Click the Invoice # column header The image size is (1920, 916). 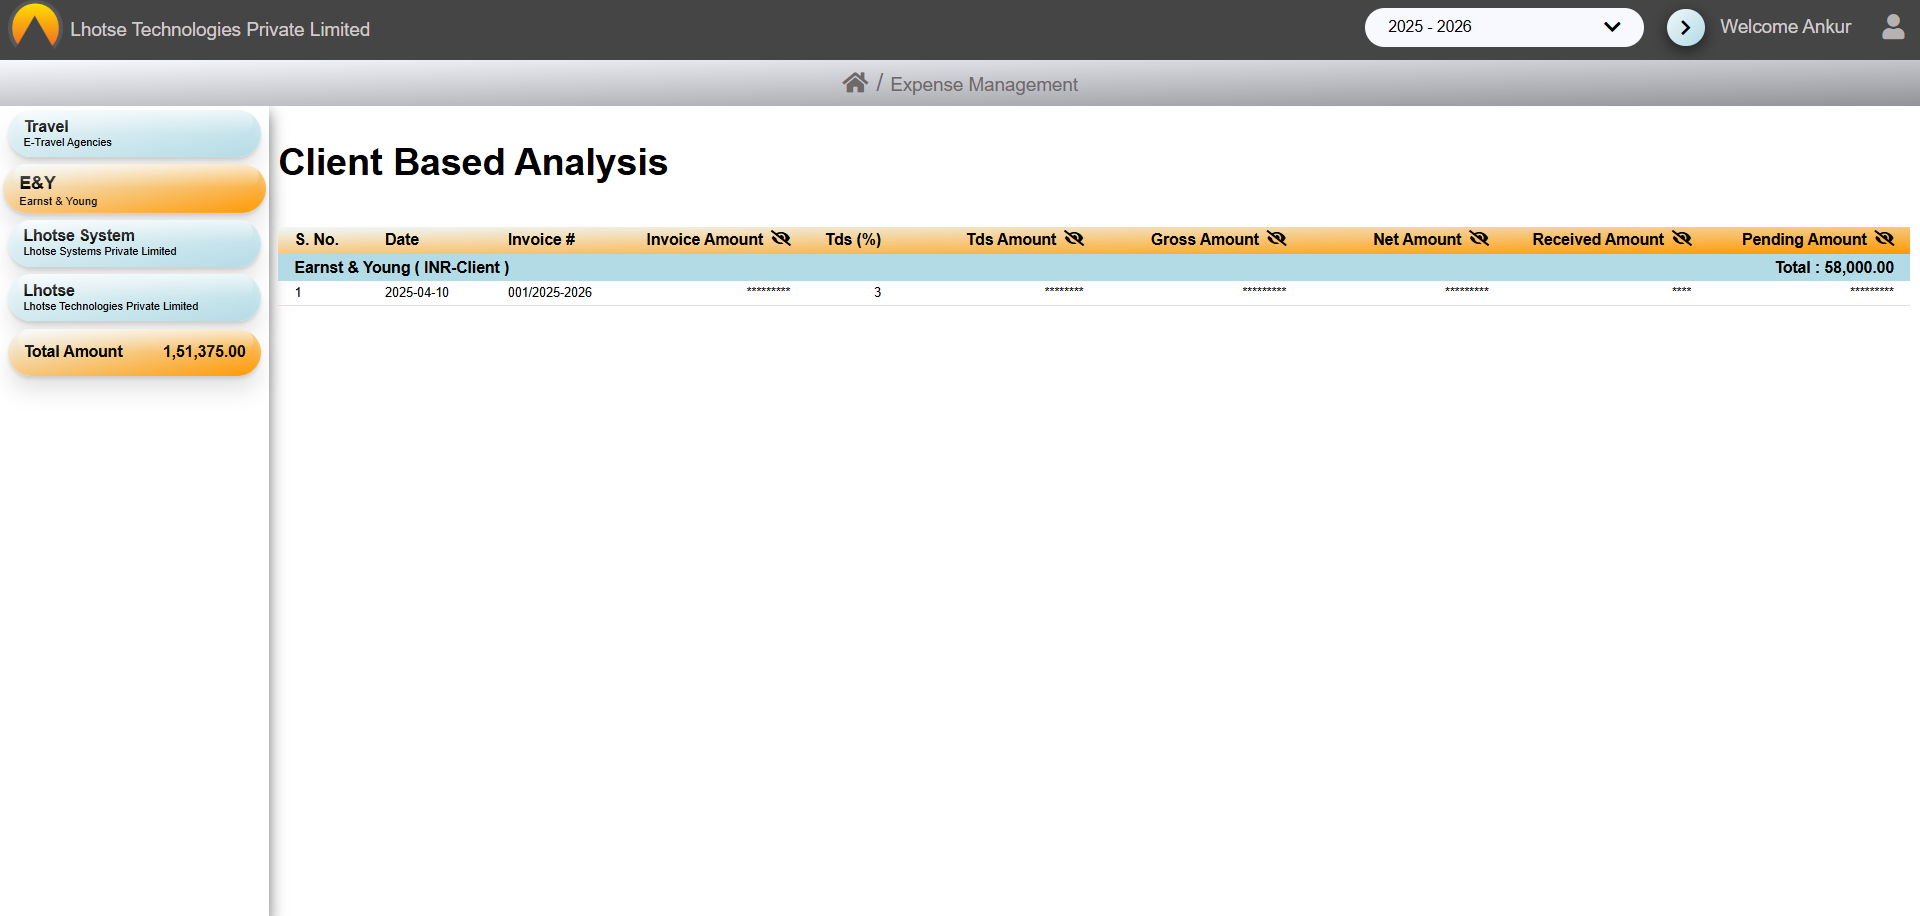[541, 240]
